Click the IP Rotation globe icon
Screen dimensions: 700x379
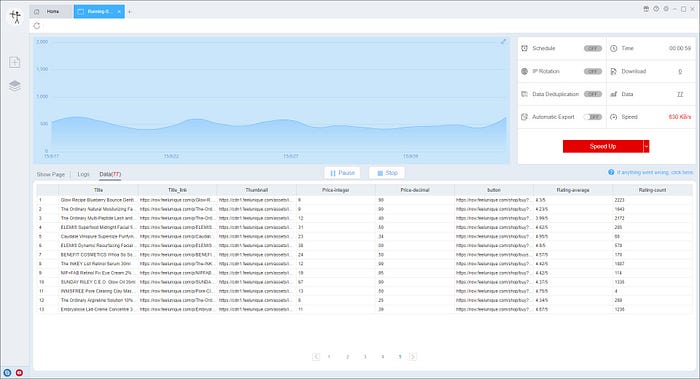click(525, 71)
